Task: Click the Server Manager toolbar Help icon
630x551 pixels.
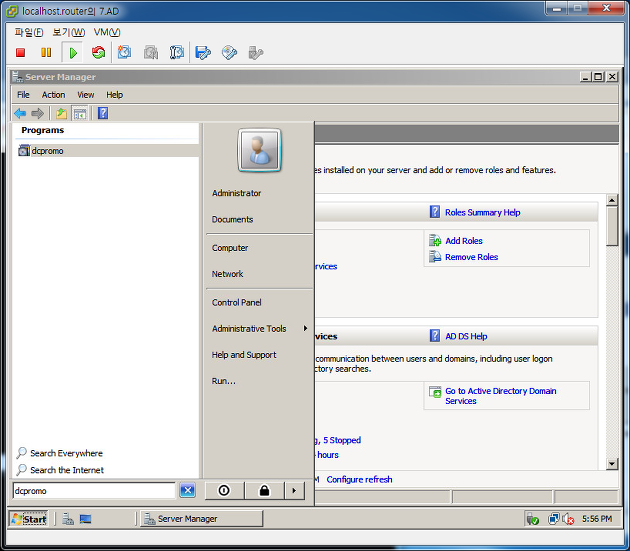Action: [x=103, y=113]
